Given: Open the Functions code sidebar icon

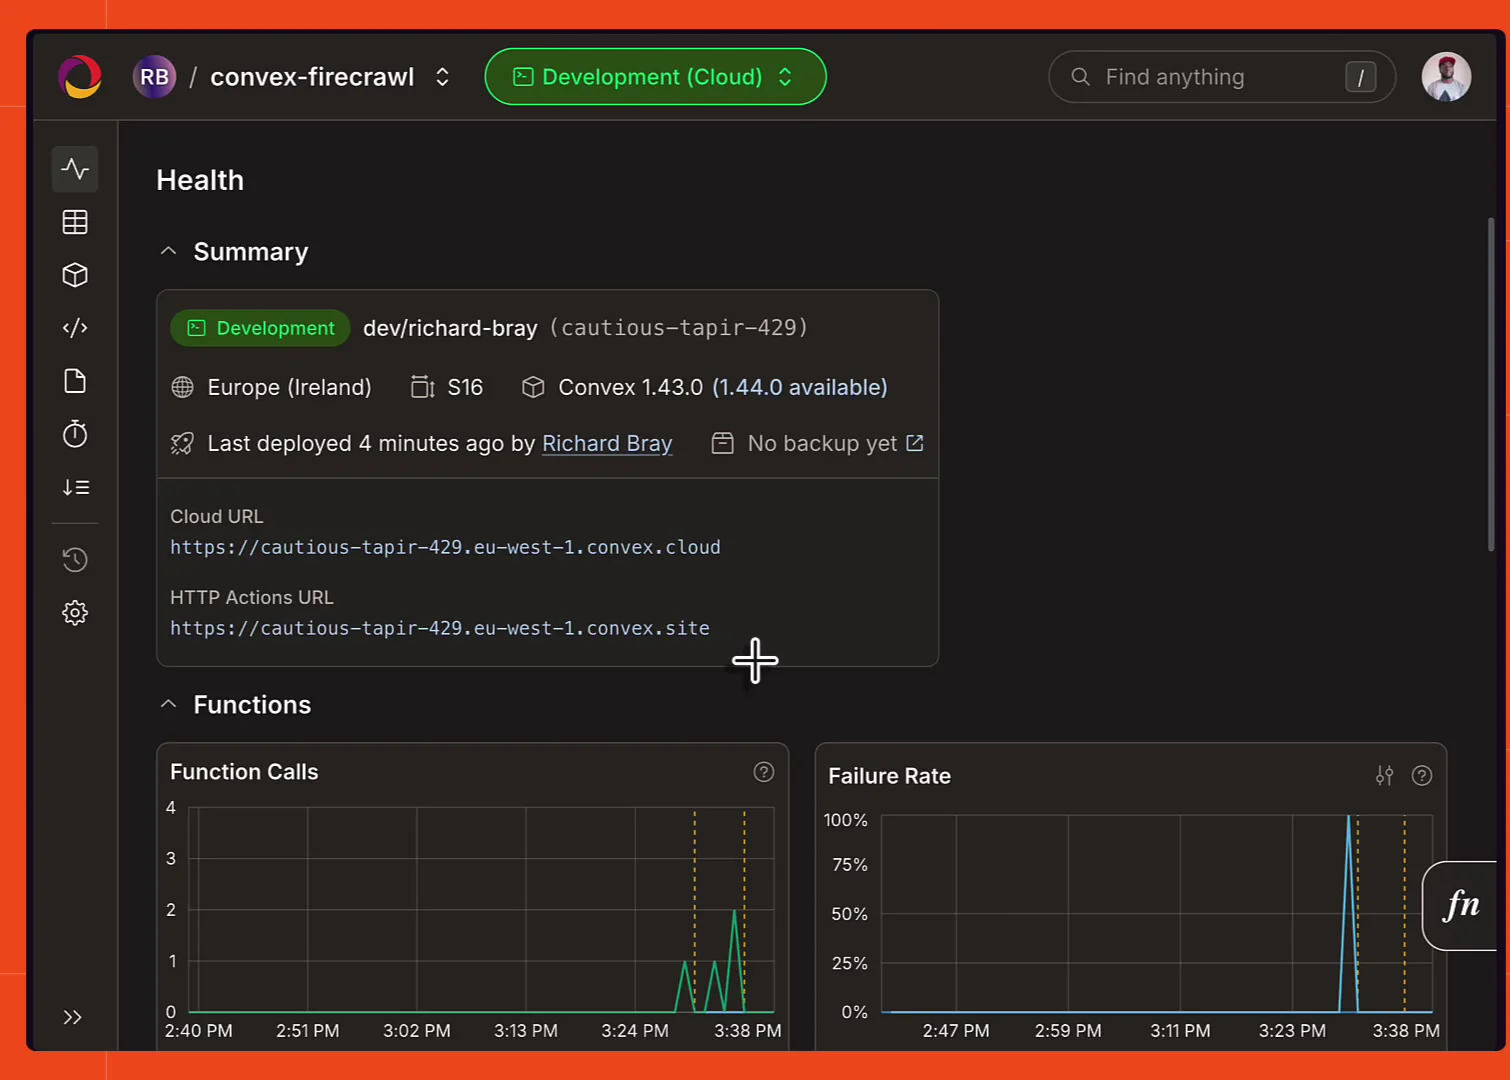Looking at the screenshot, I should [75, 328].
